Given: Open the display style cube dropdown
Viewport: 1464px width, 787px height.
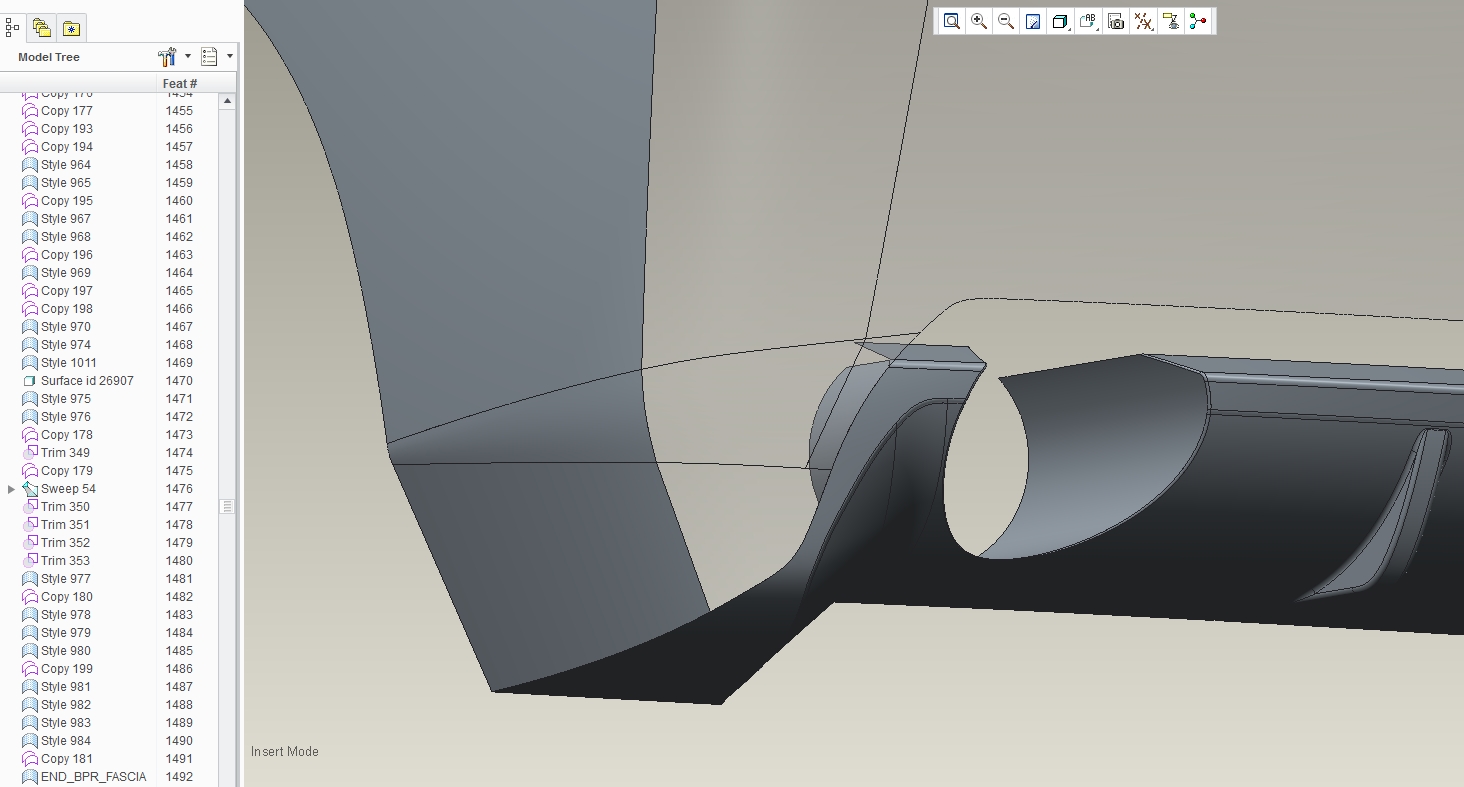Looking at the screenshot, I should point(1061,21).
